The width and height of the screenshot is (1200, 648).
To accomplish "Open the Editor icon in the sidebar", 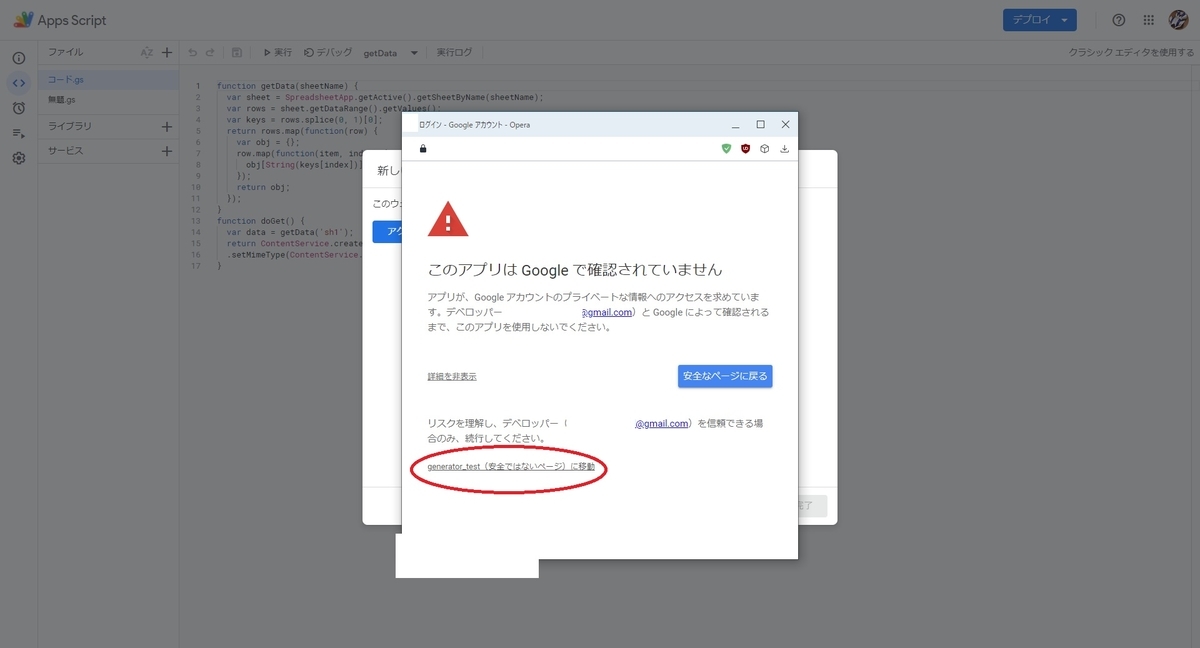I will pos(18,83).
